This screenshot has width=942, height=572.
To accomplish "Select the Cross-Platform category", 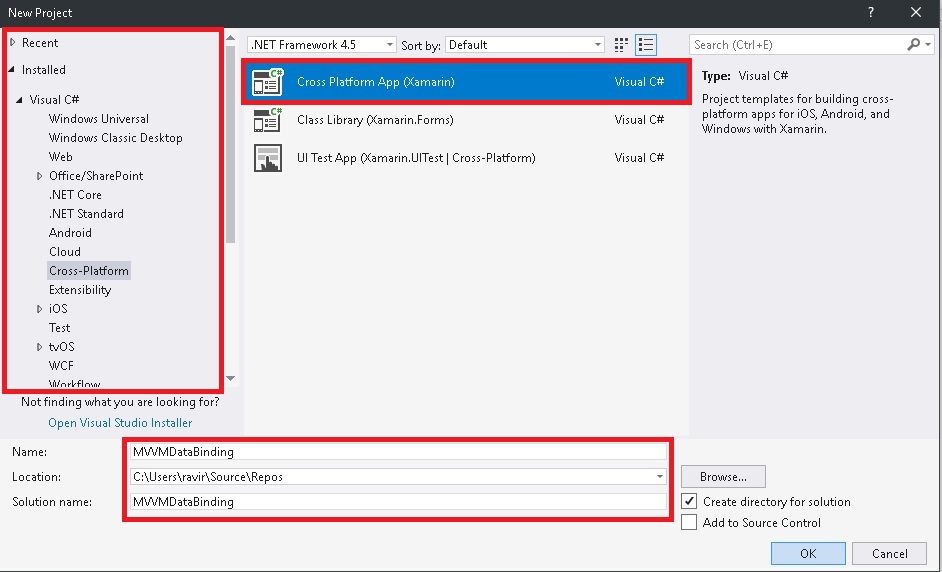I will click(x=89, y=271).
